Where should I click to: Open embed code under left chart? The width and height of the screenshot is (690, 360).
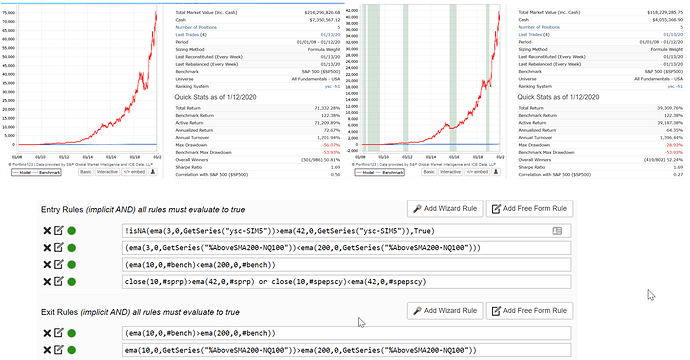point(134,172)
